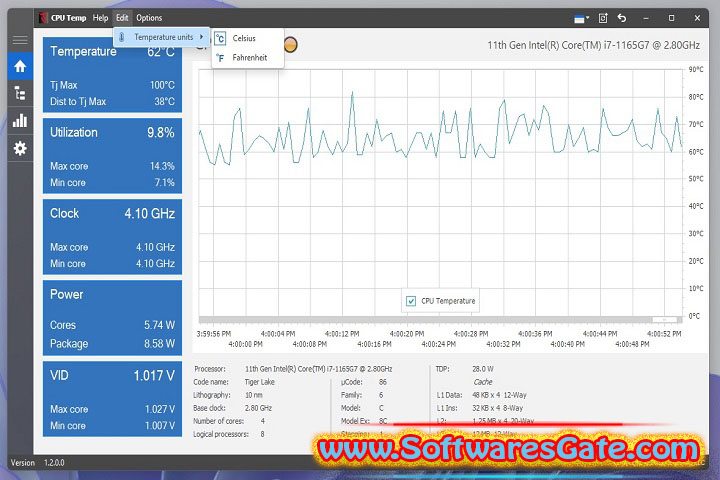Open the tree view sidebar icon

coord(20,93)
